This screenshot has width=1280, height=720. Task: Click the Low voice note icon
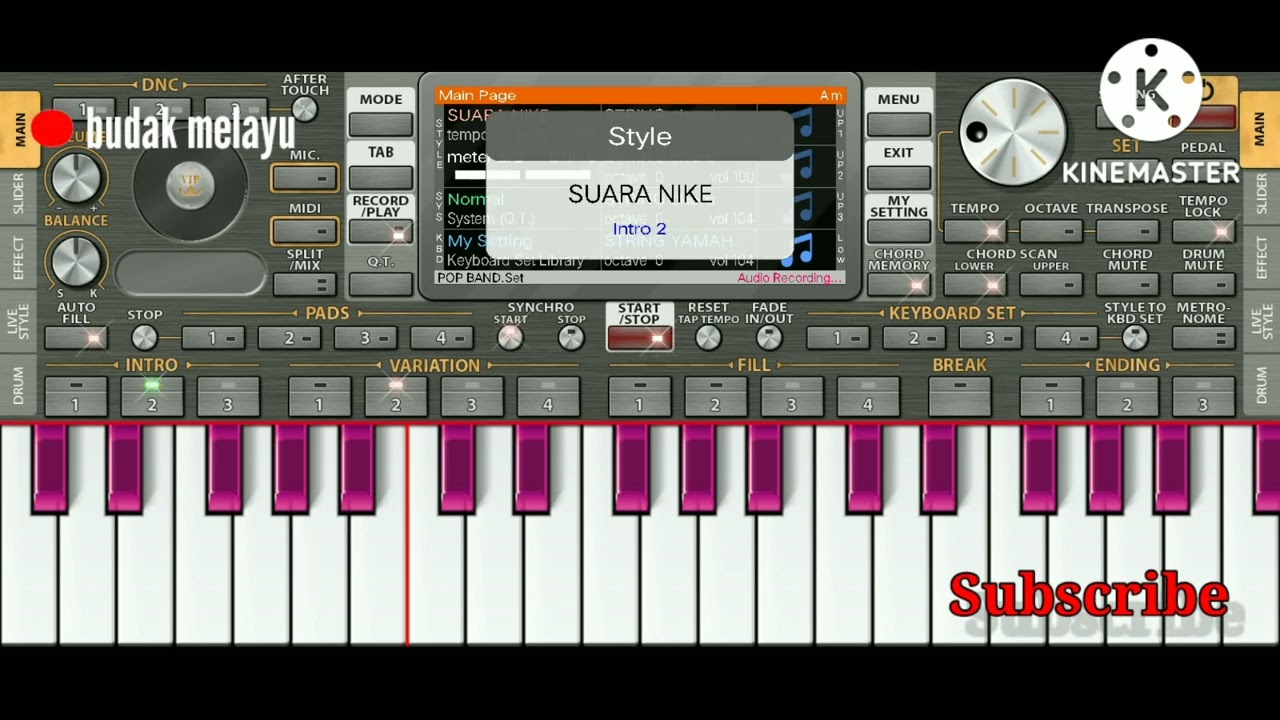(x=797, y=249)
